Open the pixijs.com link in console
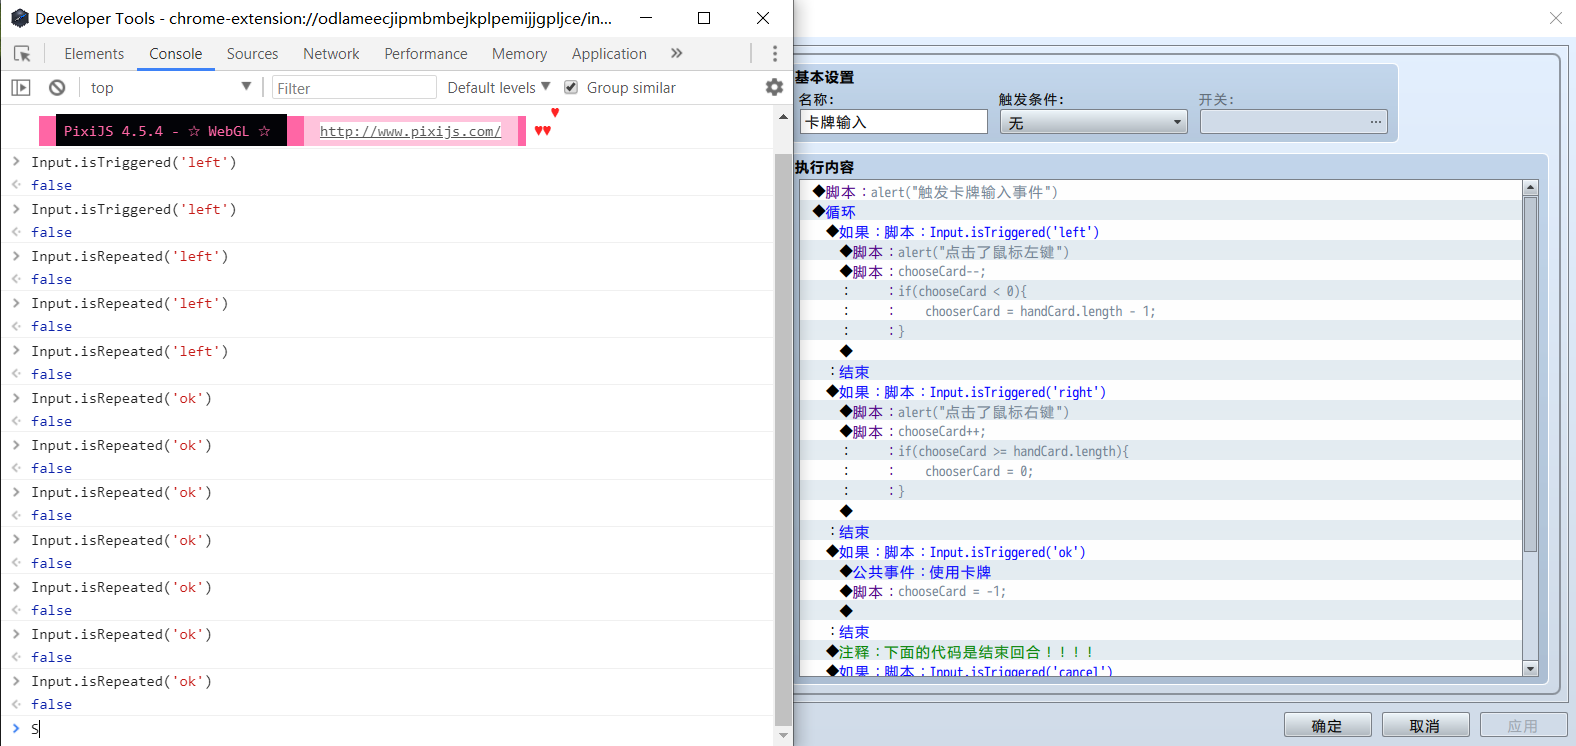Image resolution: width=1576 pixels, height=746 pixels. tap(410, 131)
